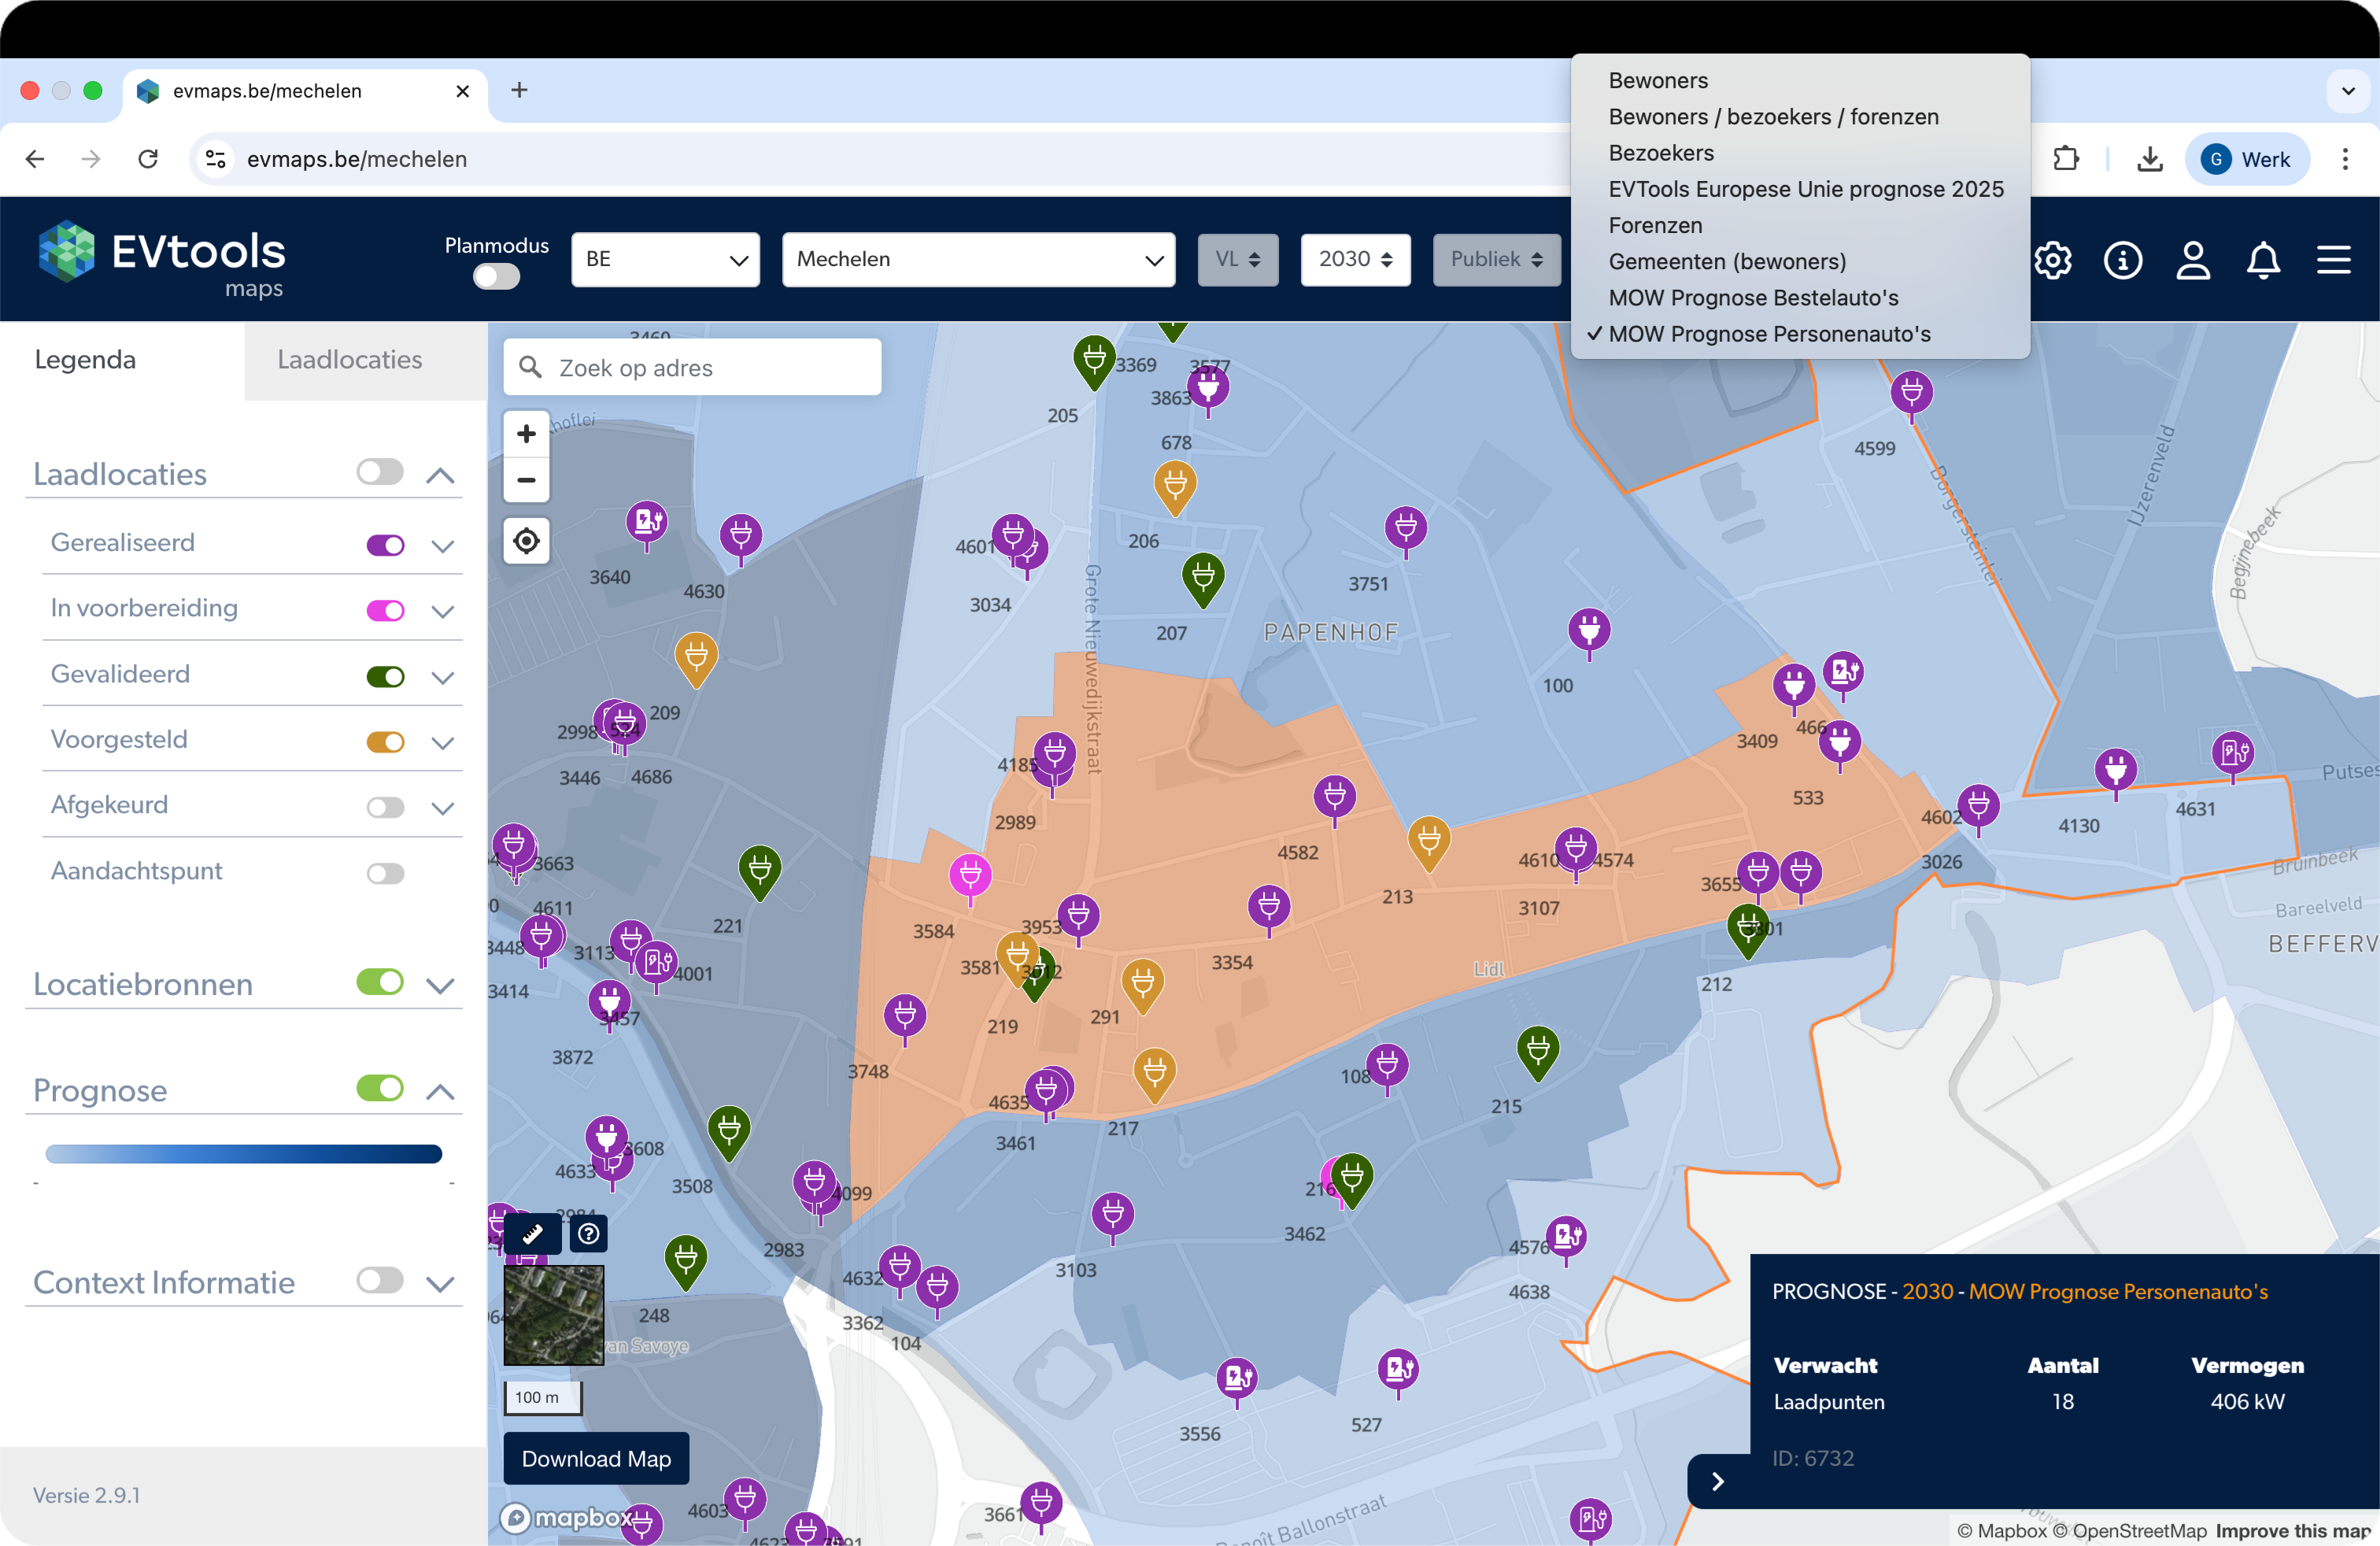
Task: Click the locate-me crosshair button on map
Action: (x=526, y=541)
